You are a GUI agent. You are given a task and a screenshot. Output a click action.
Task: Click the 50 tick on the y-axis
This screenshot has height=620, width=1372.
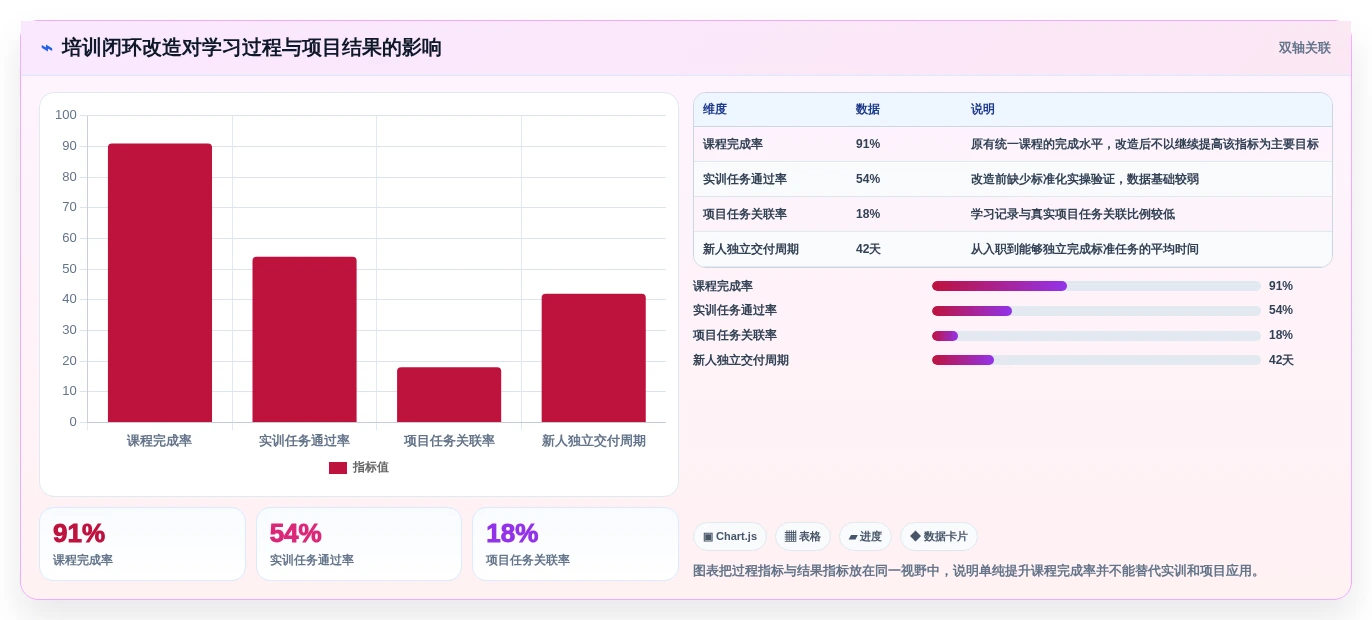point(69,269)
